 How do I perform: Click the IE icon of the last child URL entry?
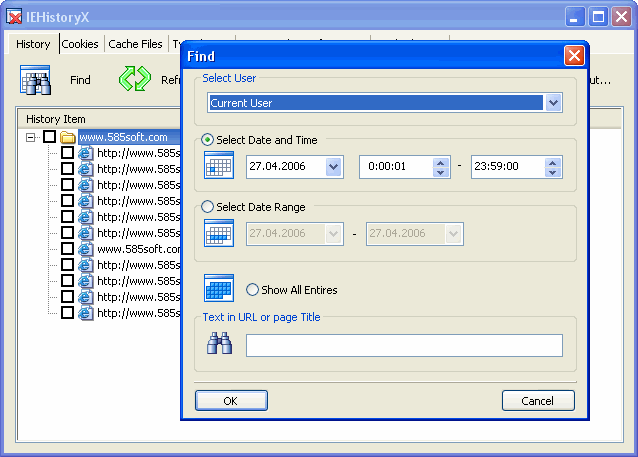click(x=85, y=313)
